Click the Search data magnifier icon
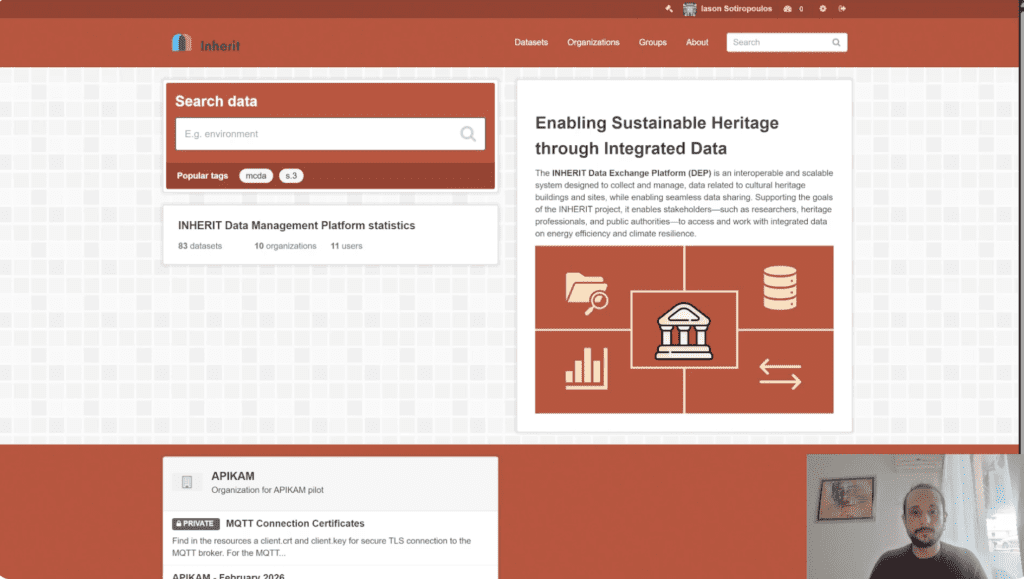This screenshot has width=1024, height=579. pos(468,134)
